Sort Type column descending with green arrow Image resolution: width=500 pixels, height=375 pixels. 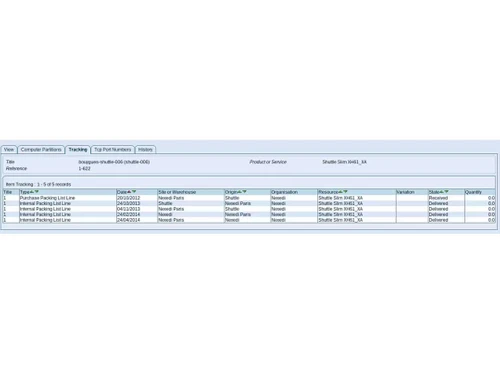pos(37,192)
